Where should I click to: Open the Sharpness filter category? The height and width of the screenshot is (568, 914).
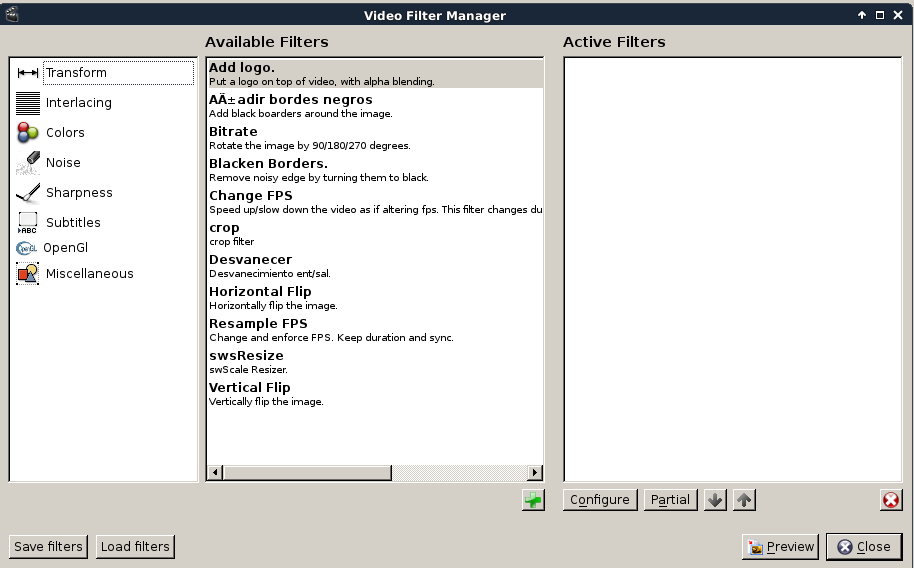104,193
